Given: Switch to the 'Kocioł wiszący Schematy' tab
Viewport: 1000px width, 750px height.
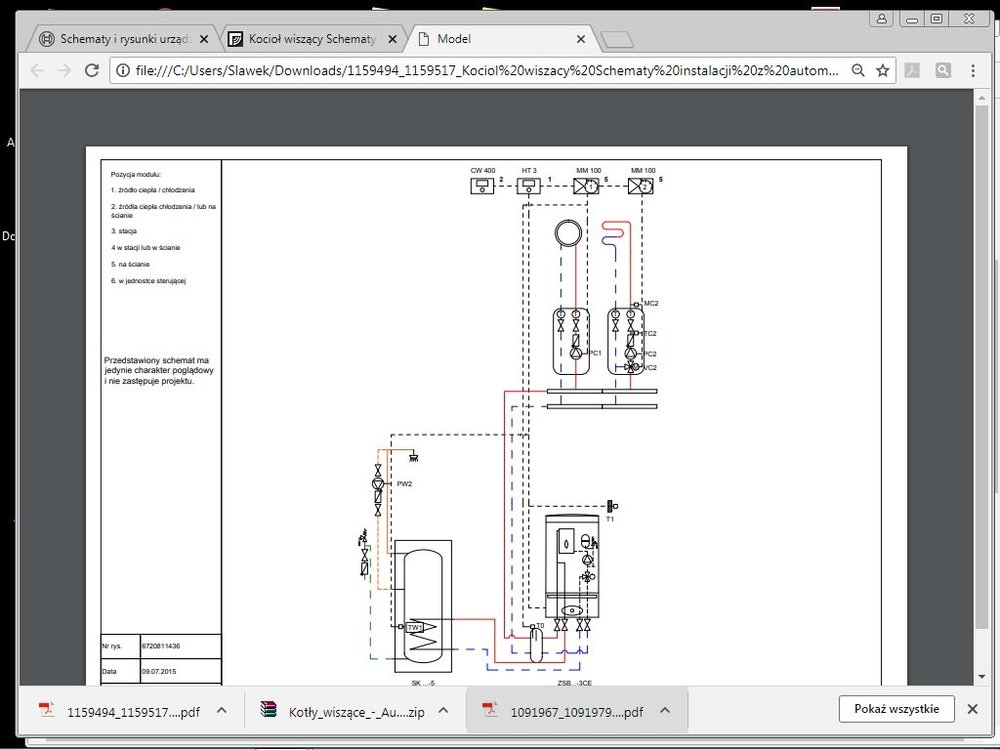Looking at the screenshot, I should 312,39.
